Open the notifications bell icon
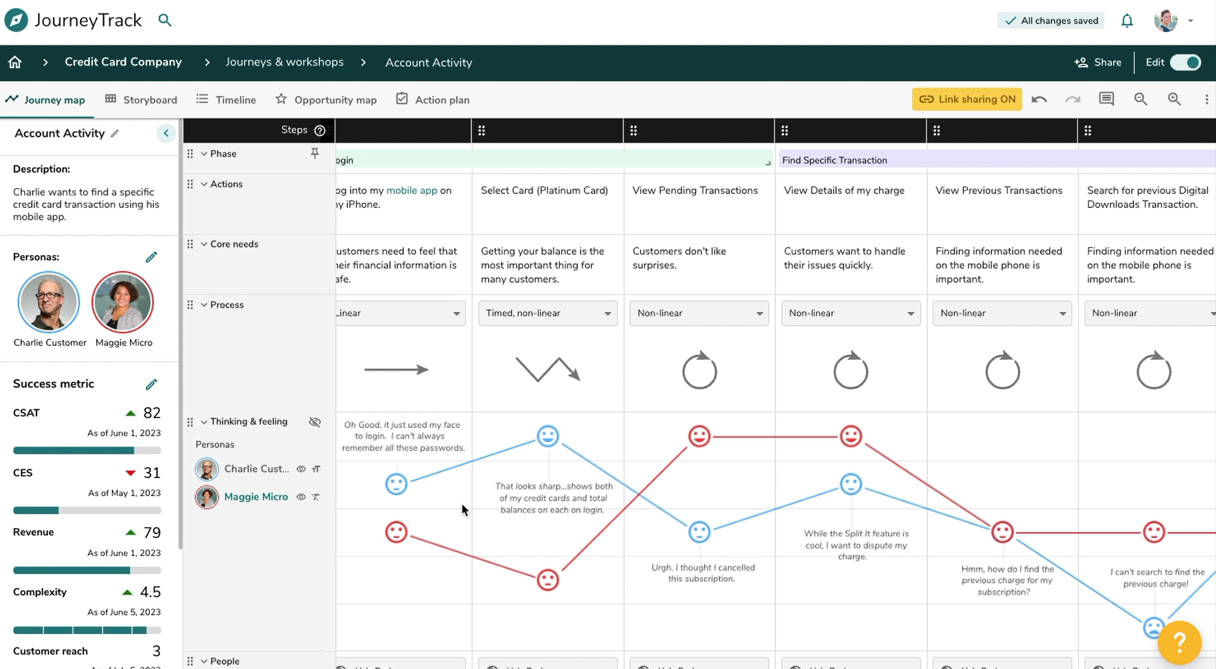The width and height of the screenshot is (1216, 669). coord(1127,20)
